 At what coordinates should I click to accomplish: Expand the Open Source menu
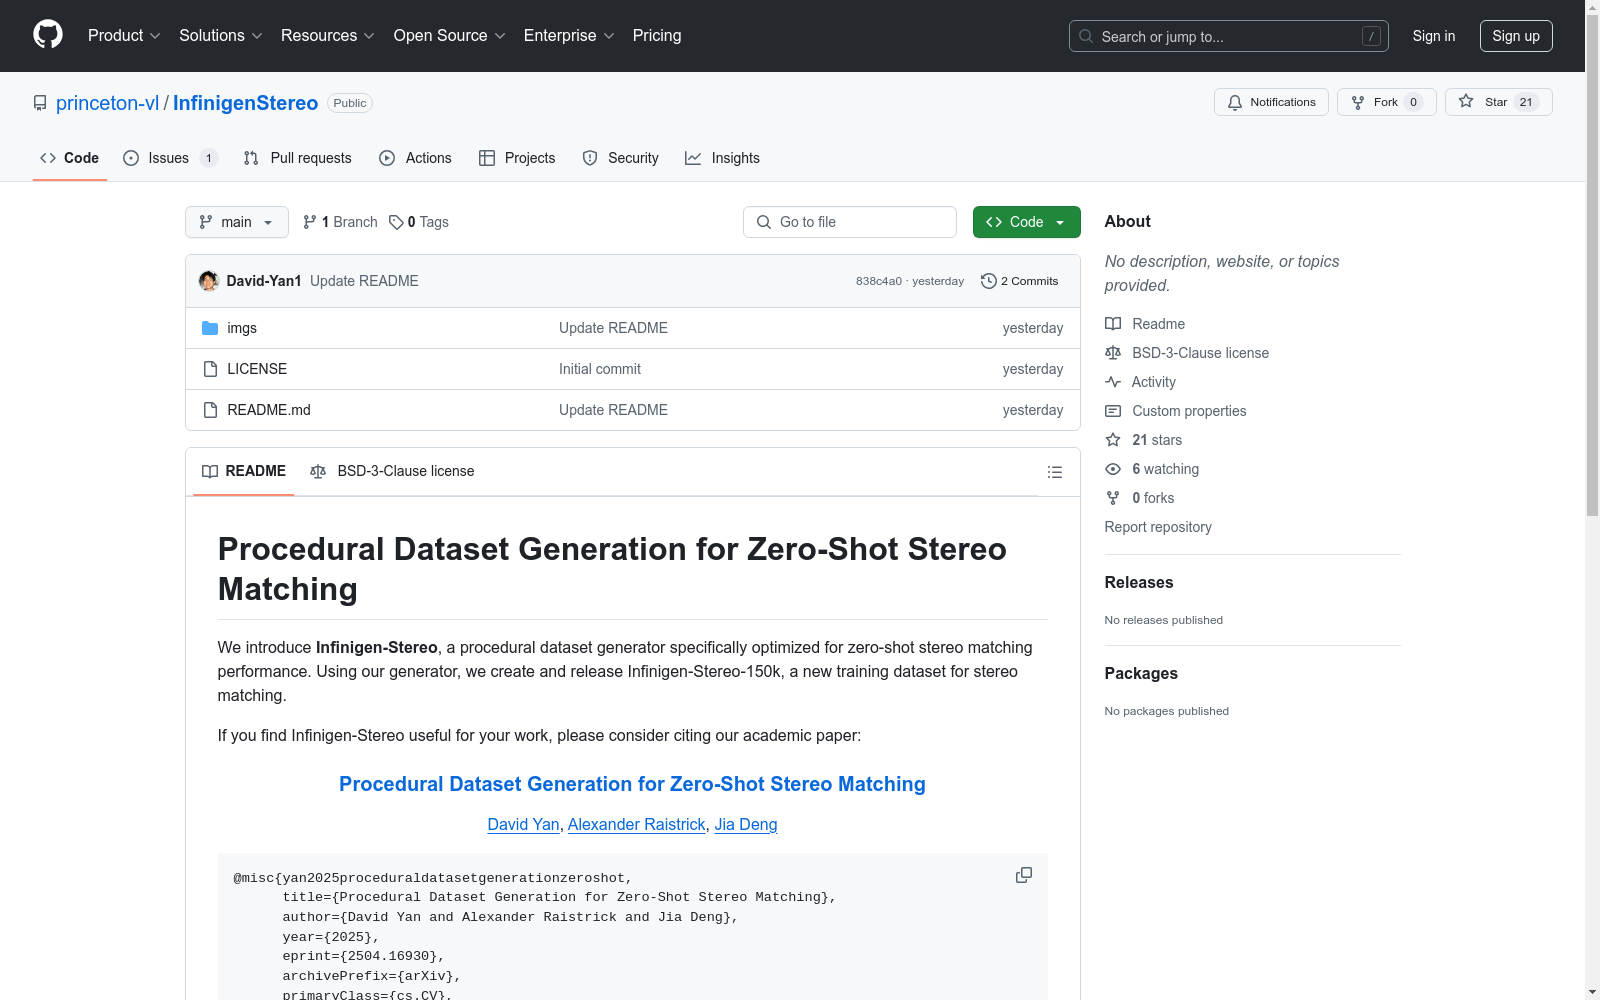[x=450, y=36]
